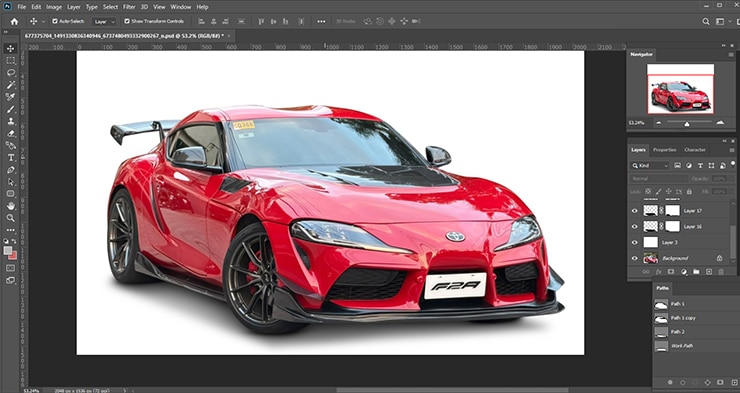The height and width of the screenshot is (393, 740).
Task: Select the Hand tool
Action: tap(10, 206)
